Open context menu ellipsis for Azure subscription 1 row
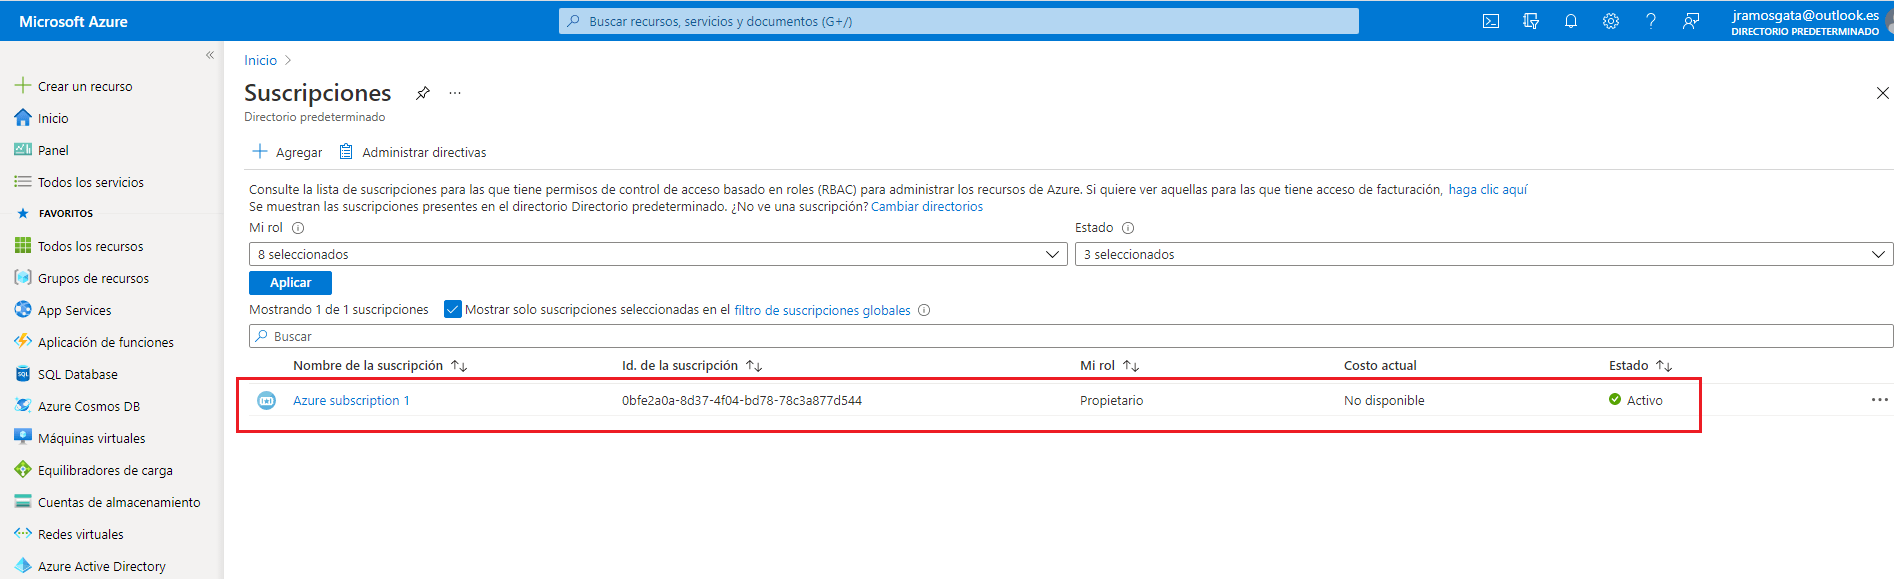The height and width of the screenshot is (579, 1894). tap(1880, 400)
